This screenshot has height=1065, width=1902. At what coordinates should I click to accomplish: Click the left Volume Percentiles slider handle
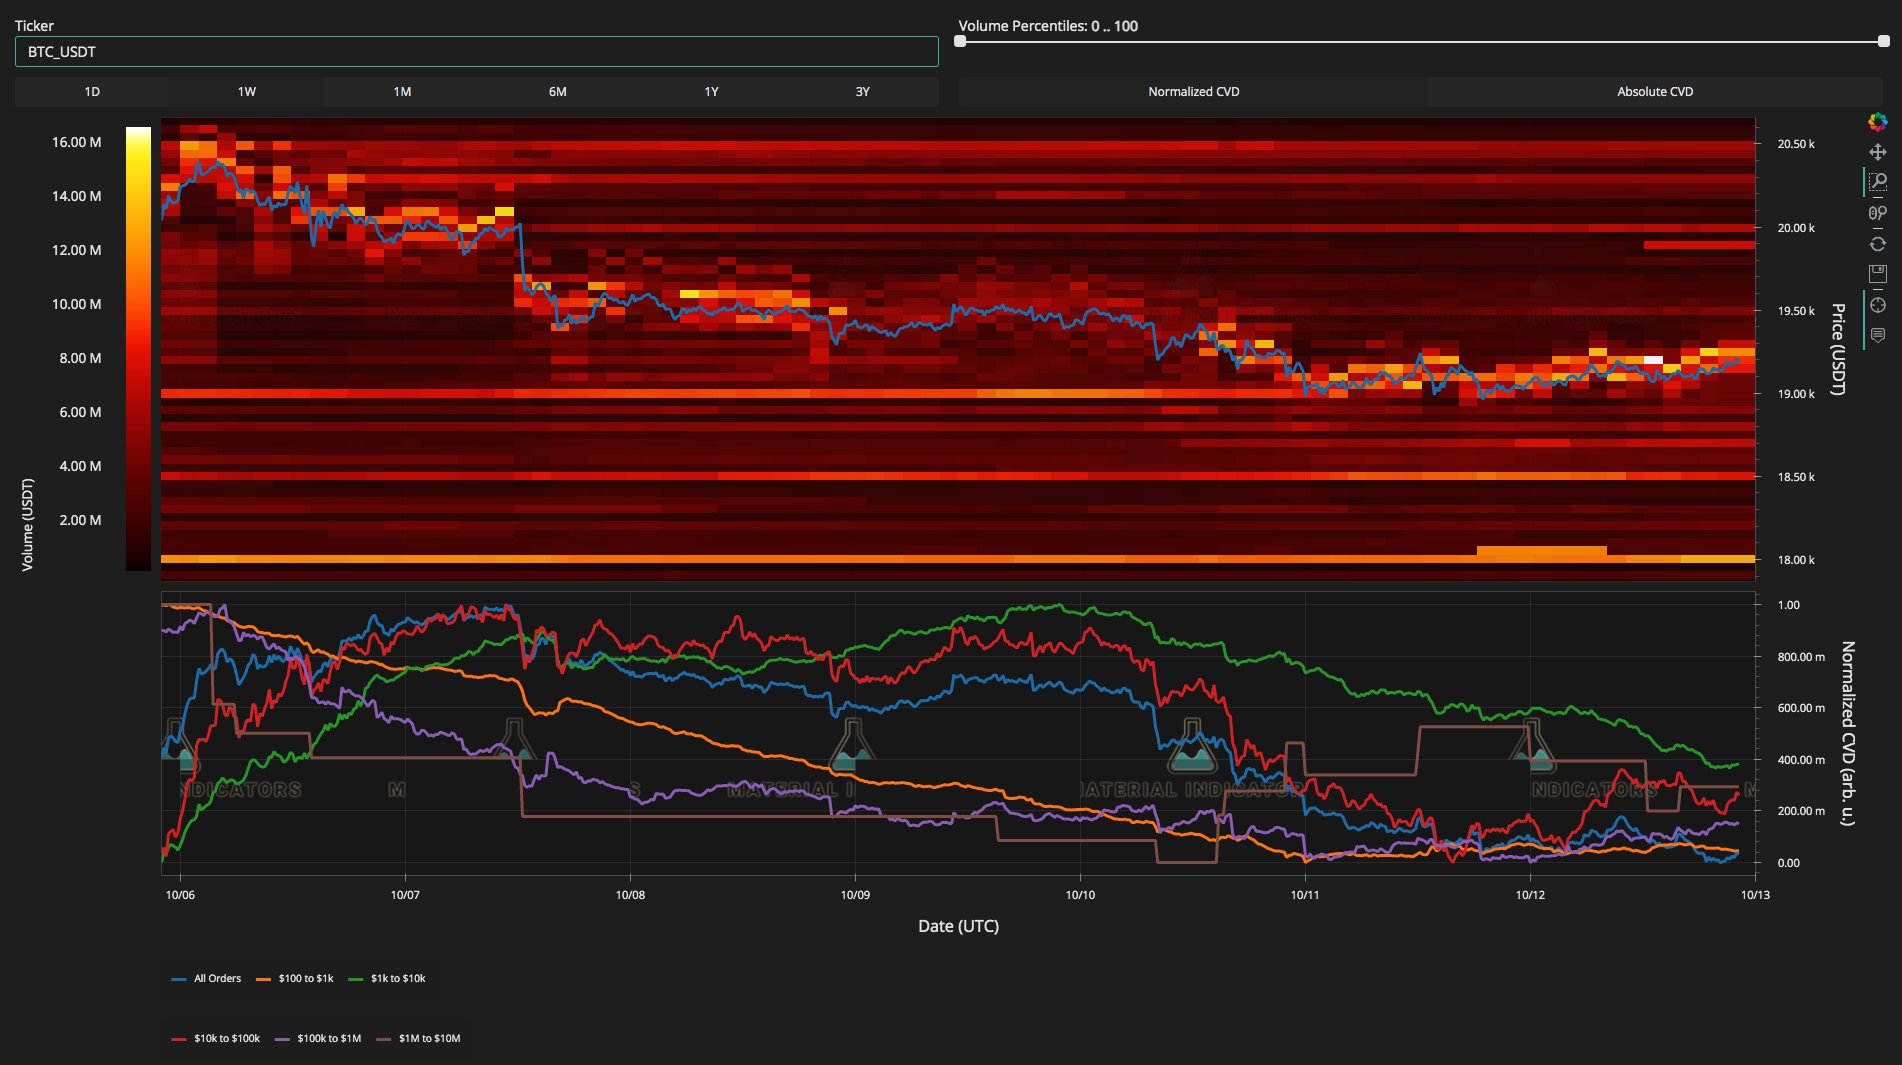tap(960, 42)
